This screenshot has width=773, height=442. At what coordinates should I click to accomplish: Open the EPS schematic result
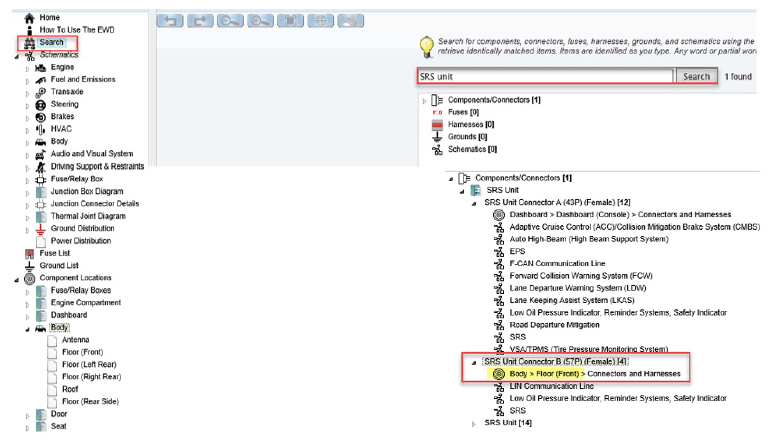click(517, 251)
